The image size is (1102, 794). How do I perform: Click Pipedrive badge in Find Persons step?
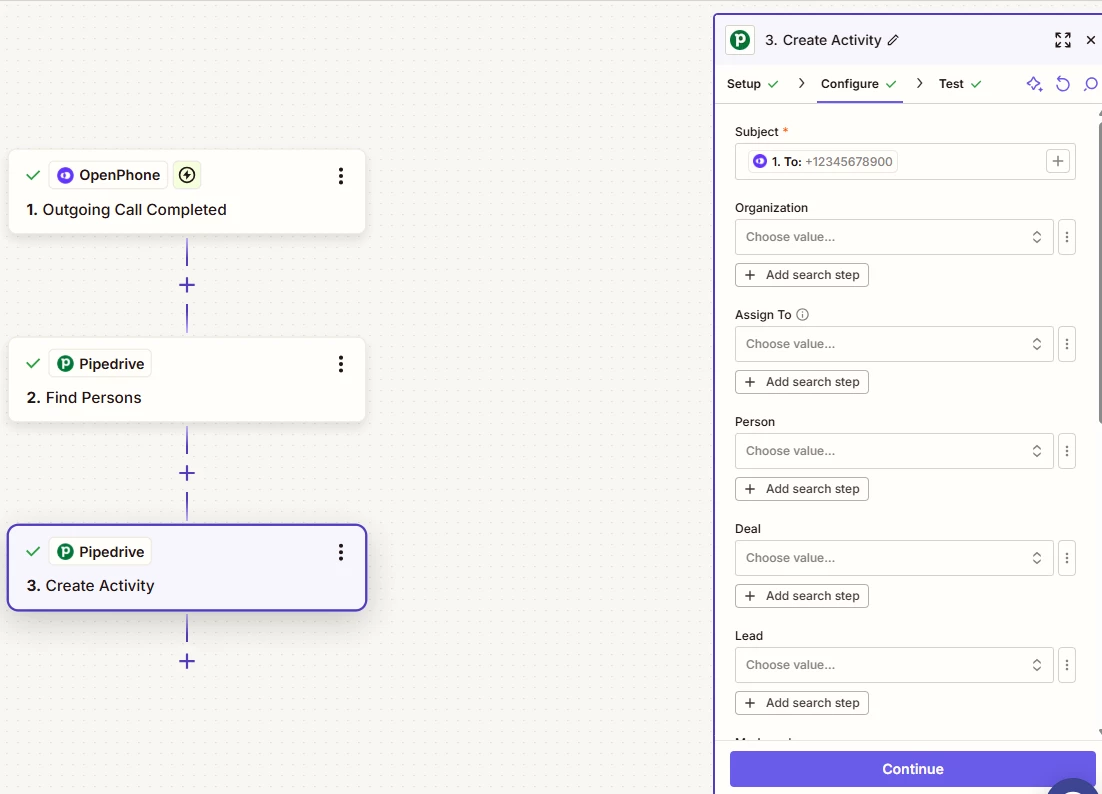pos(101,363)
